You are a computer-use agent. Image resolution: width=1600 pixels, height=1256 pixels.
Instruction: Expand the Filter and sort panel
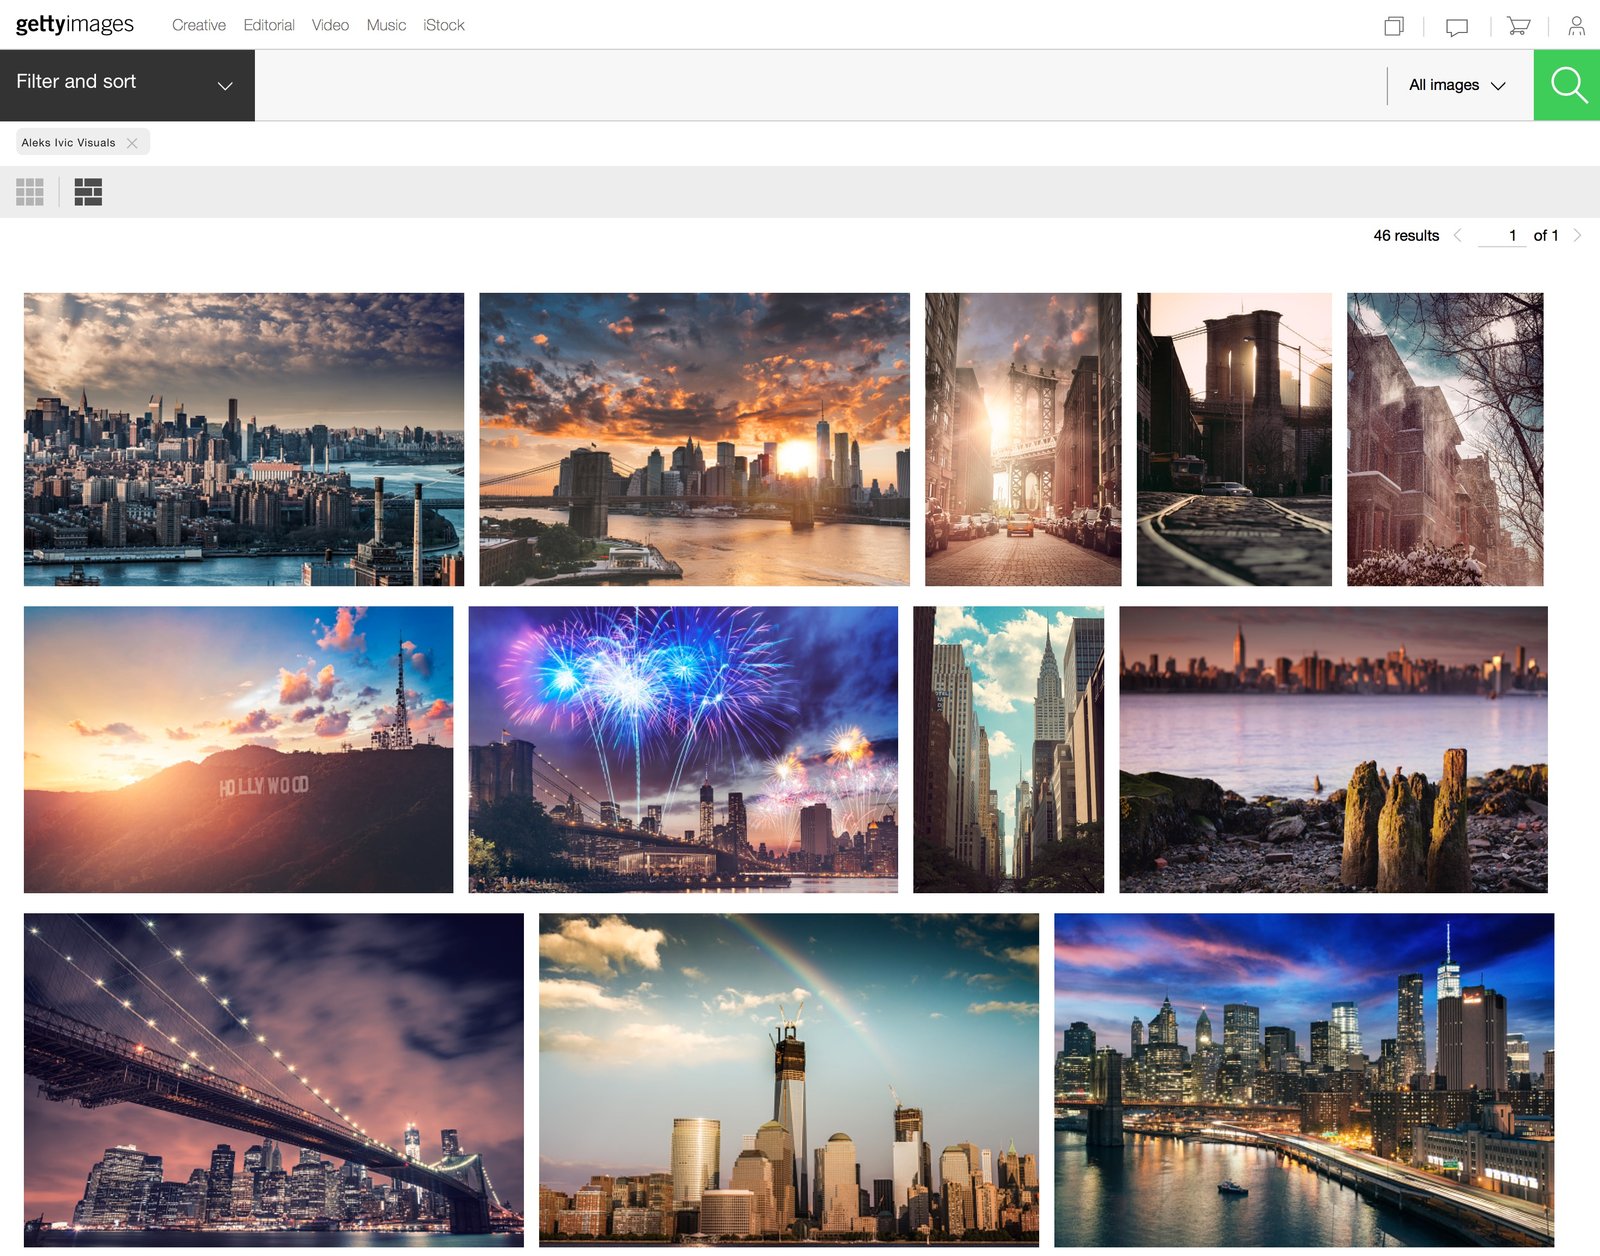127,85
